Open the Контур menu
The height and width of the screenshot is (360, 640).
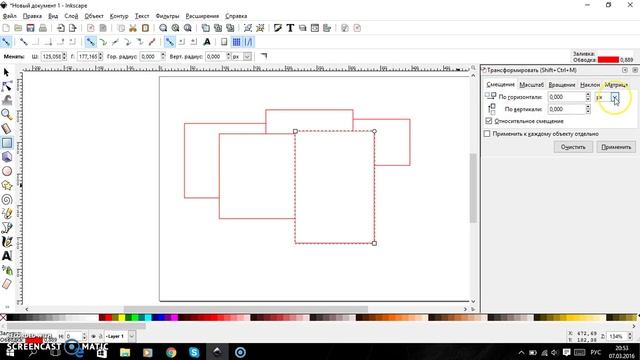pos(119,16)
